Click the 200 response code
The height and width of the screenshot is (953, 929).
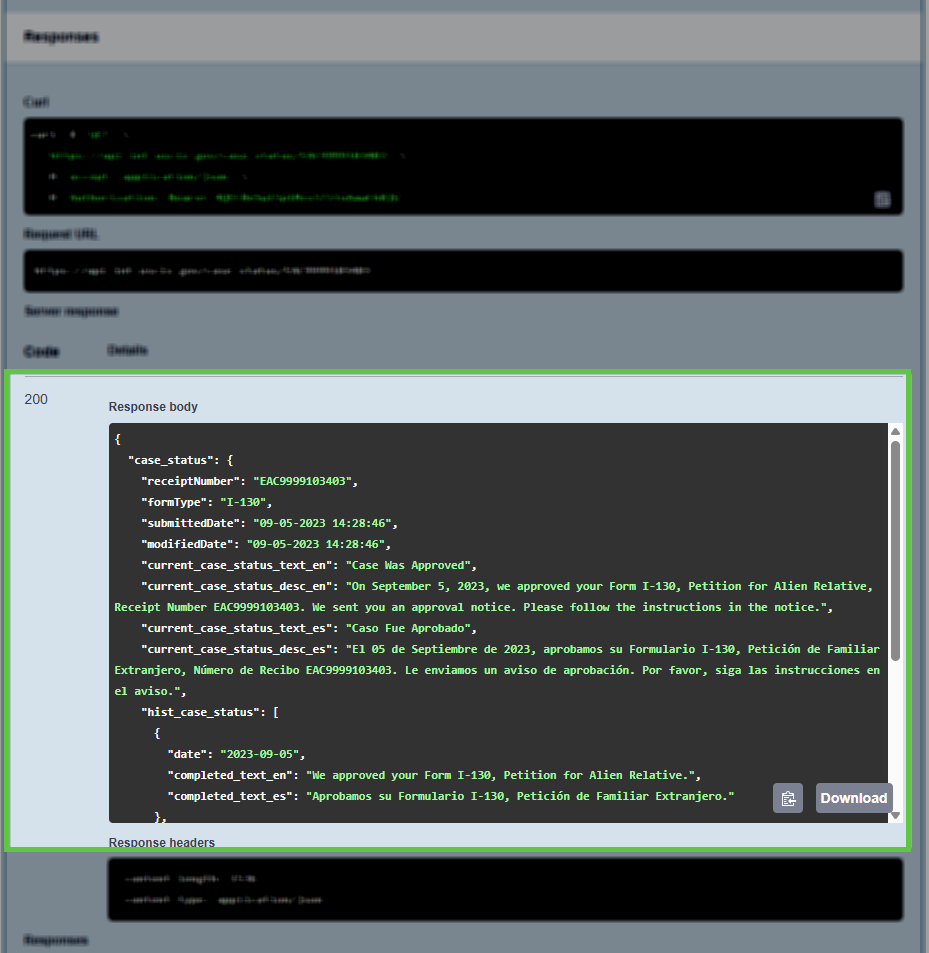point(36,399)
